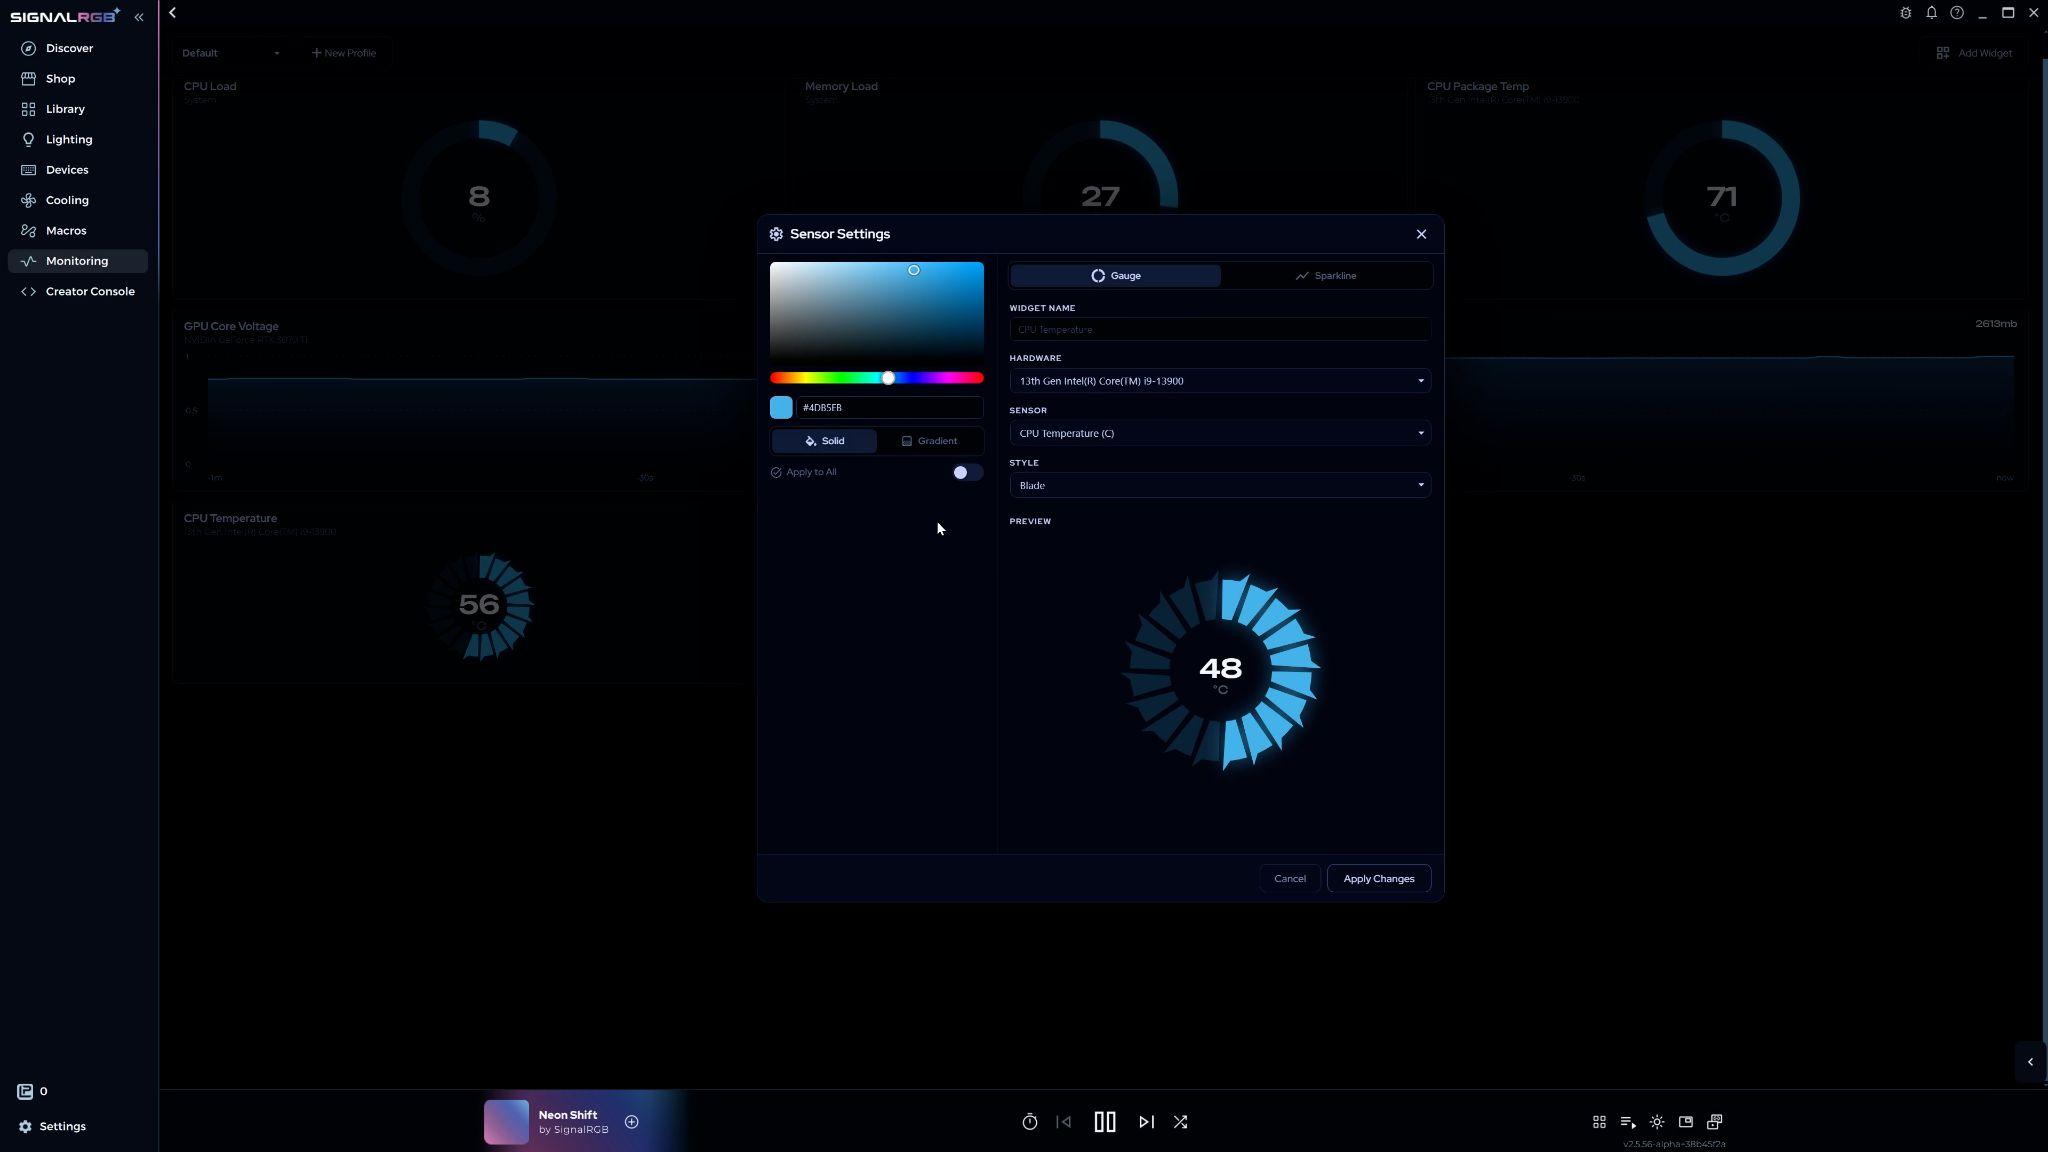Skip to next effect
This screenshot has width=2048, height=1152.
pos(1146,1122)
